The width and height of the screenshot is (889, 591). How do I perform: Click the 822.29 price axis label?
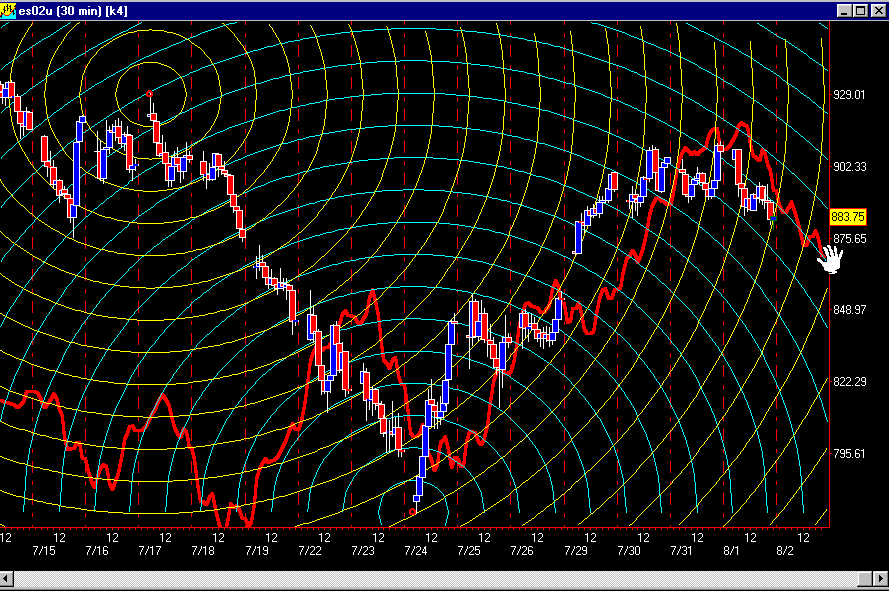coord(849,382)
